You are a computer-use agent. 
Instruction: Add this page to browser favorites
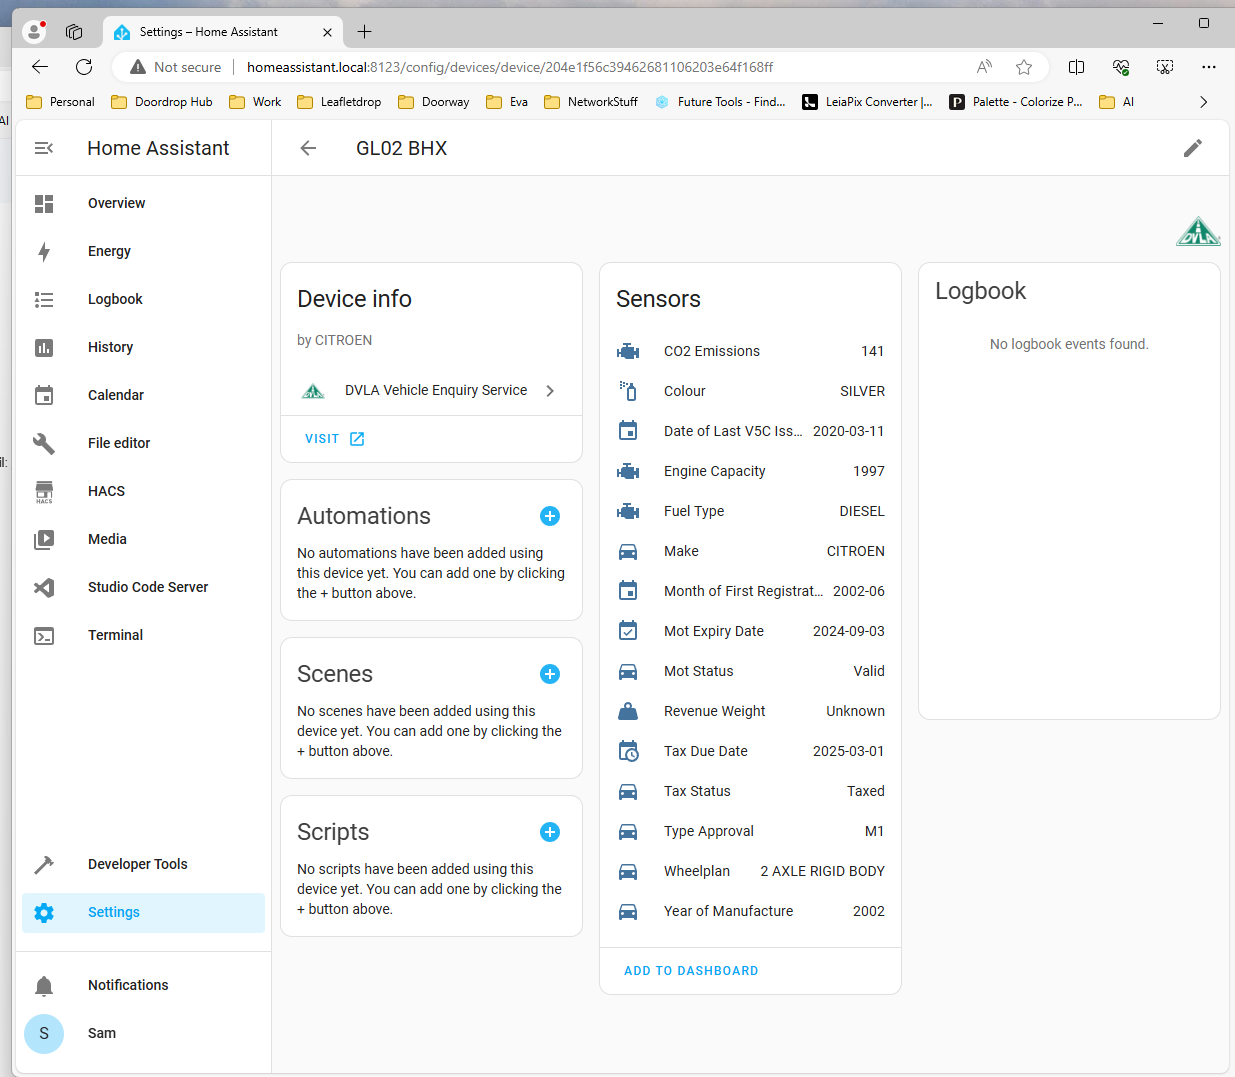tap(1024, 67)
